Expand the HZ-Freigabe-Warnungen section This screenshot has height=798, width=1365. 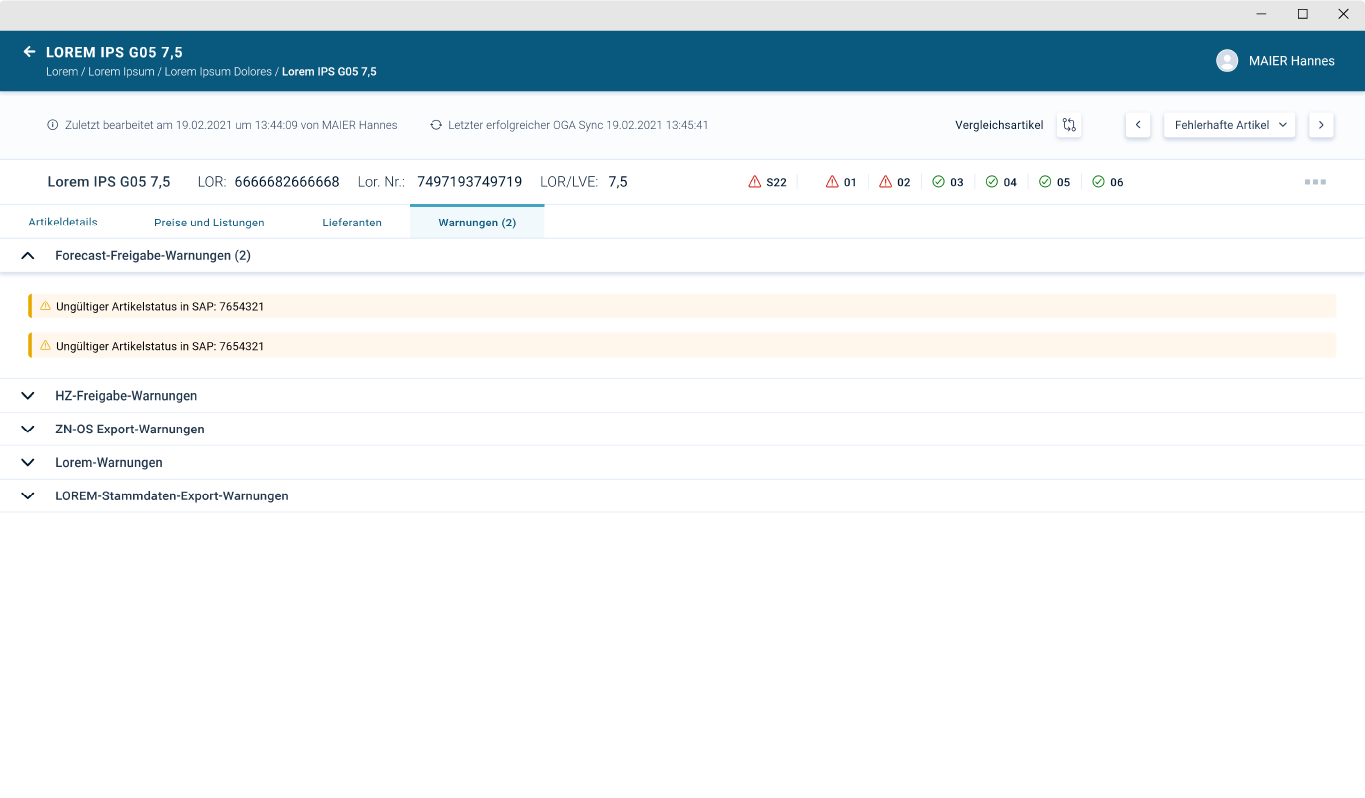click(x=27, y=395)
